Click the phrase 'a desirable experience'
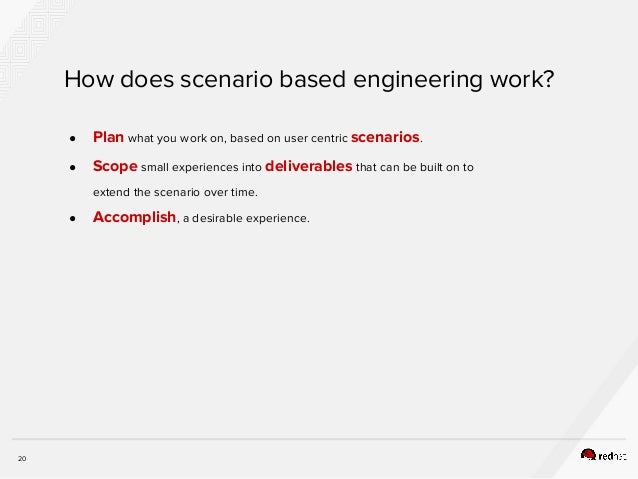The width and height of the screenshot is (638, 479). (245, 219)
